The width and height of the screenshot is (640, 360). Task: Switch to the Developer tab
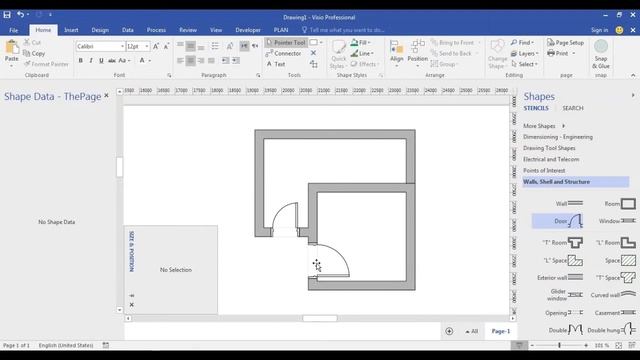[248, 30]
